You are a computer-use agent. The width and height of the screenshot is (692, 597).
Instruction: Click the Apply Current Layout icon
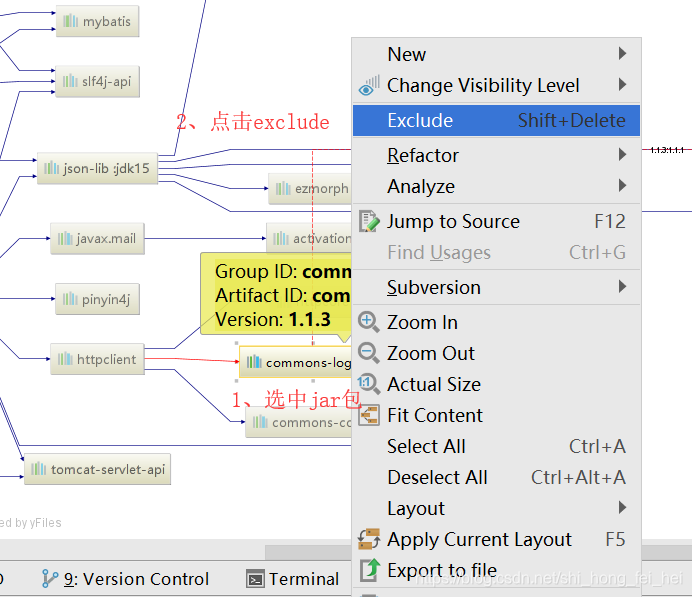369,539
